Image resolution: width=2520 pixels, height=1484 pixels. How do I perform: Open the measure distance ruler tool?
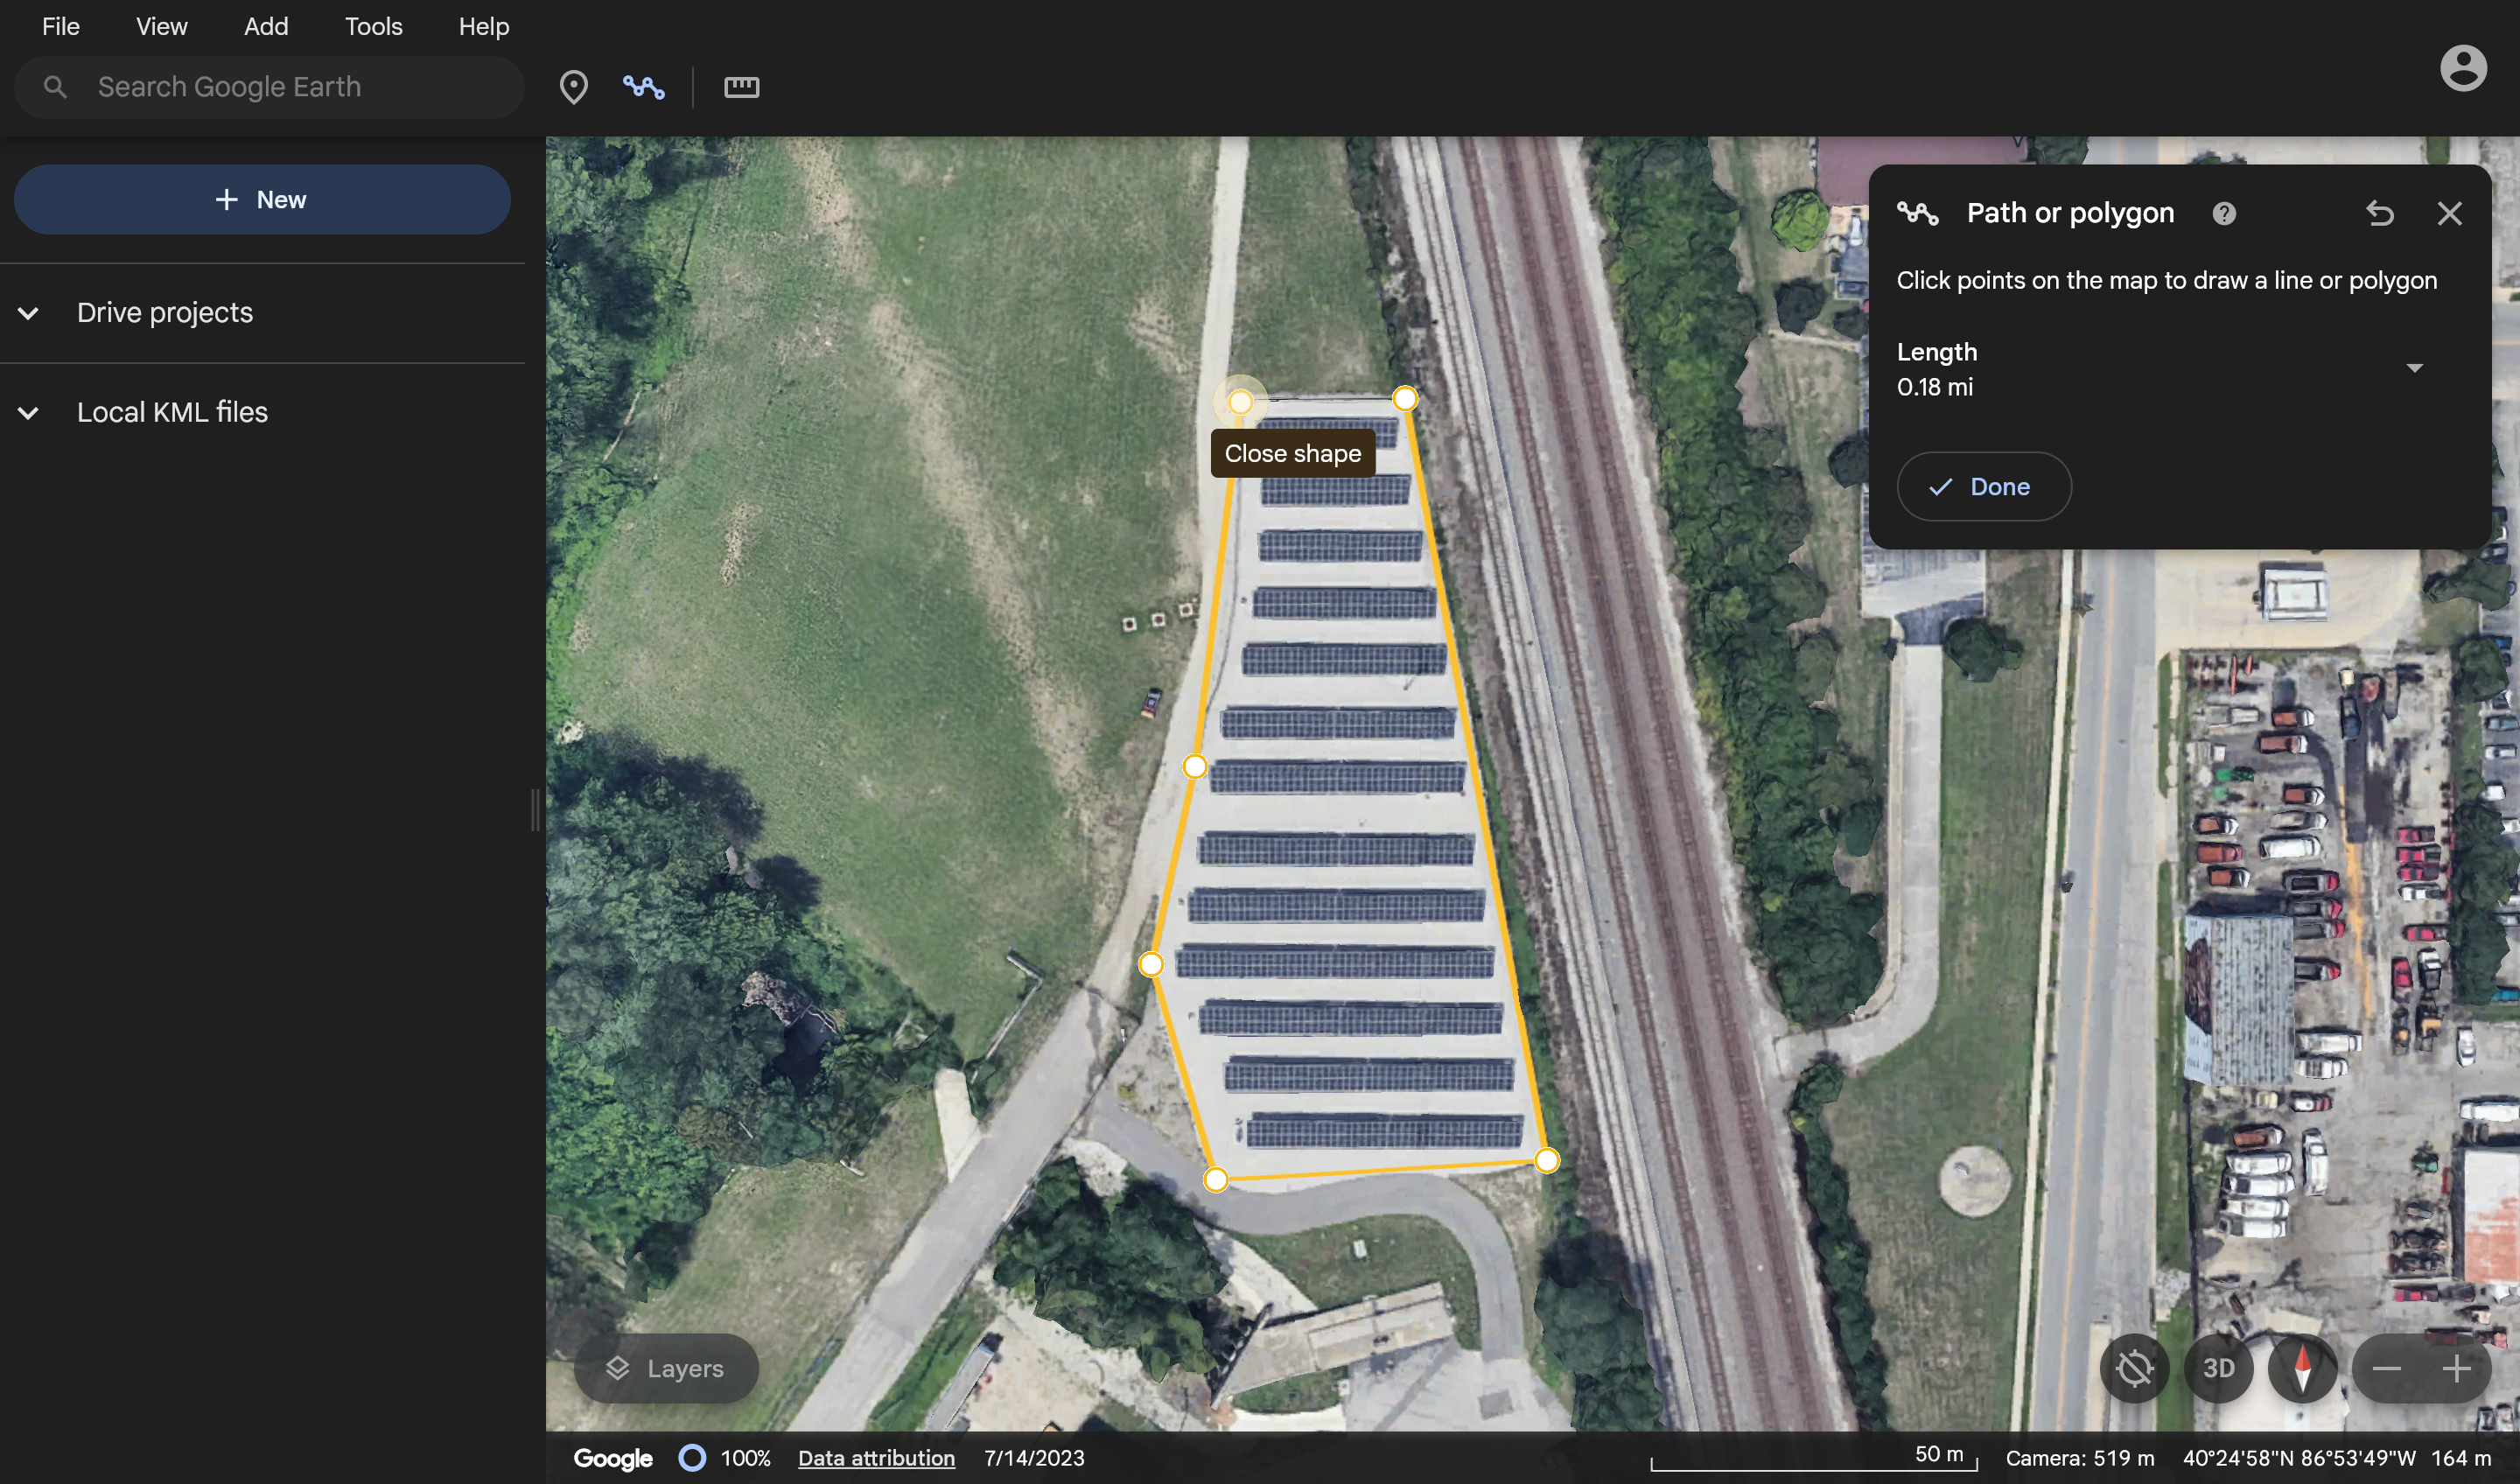[741, 87]
